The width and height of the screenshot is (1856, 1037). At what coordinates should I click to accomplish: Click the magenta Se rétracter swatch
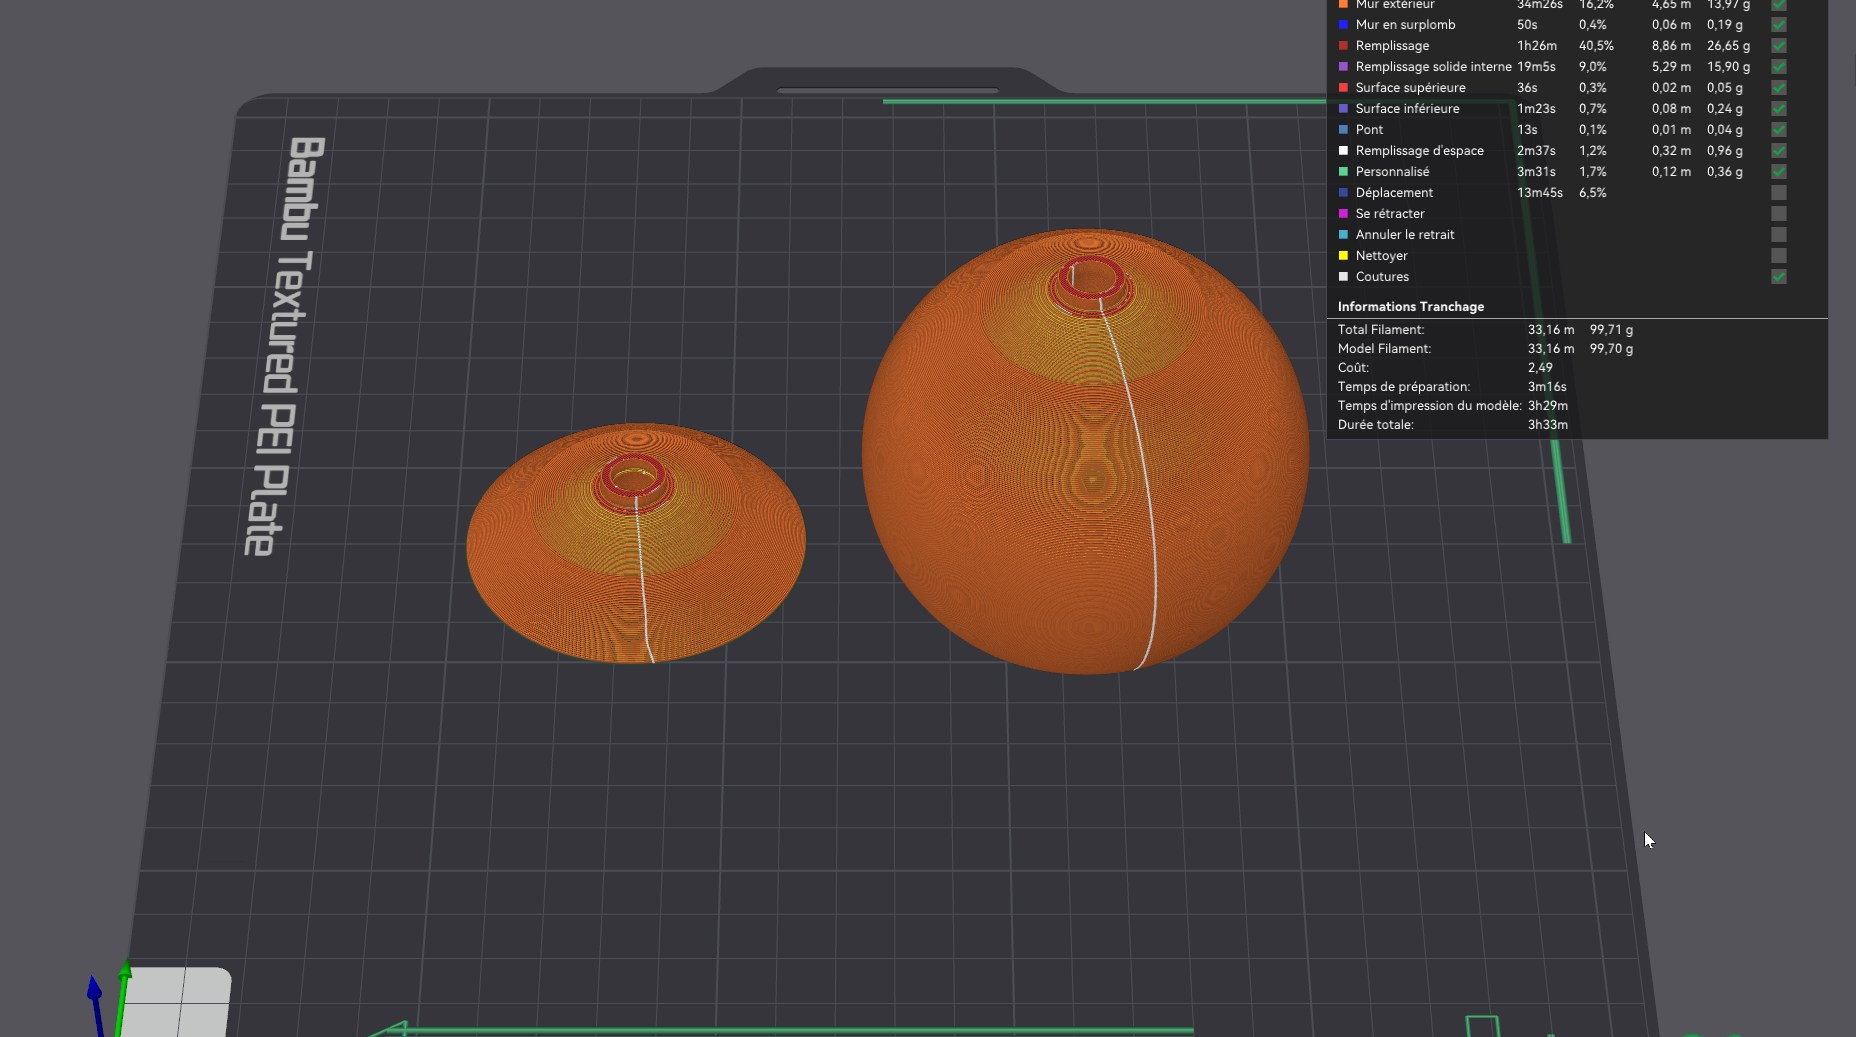tap(1343, 214)
